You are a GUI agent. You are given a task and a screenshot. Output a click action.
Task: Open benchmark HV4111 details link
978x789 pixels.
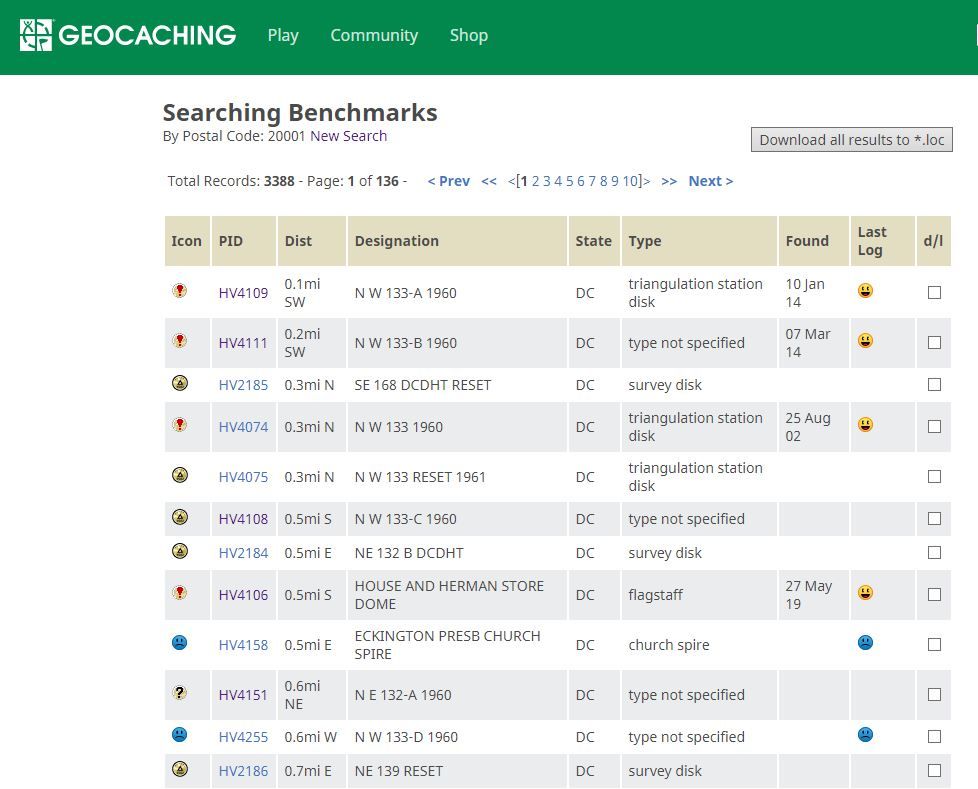pos(243,343)
